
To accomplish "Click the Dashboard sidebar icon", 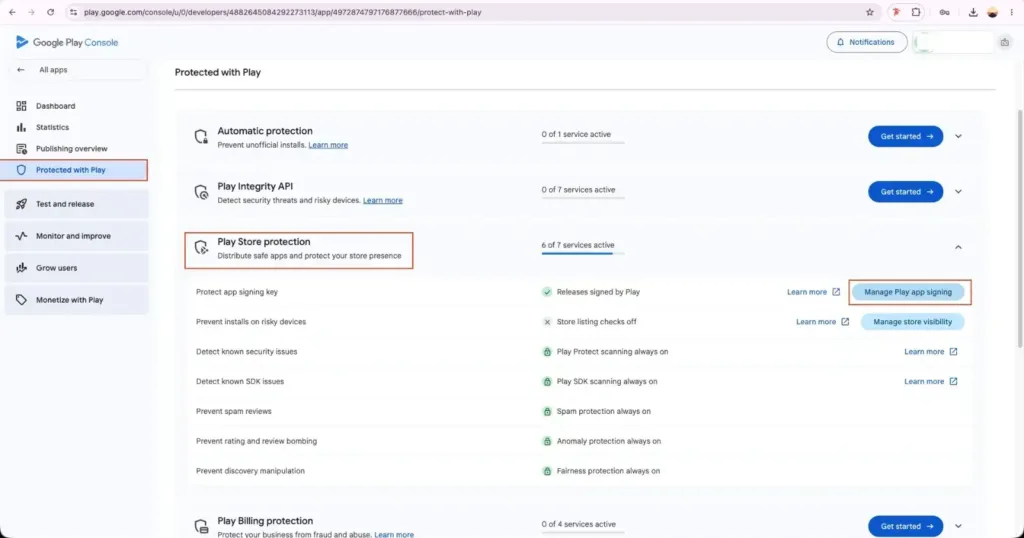I will click(22, 106).
